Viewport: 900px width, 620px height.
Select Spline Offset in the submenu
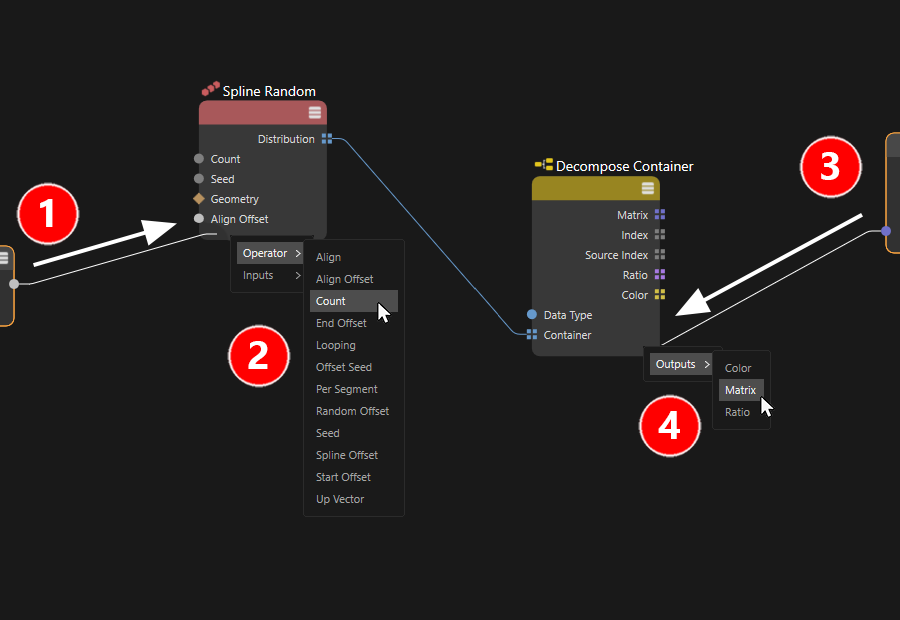coord(354,455)
